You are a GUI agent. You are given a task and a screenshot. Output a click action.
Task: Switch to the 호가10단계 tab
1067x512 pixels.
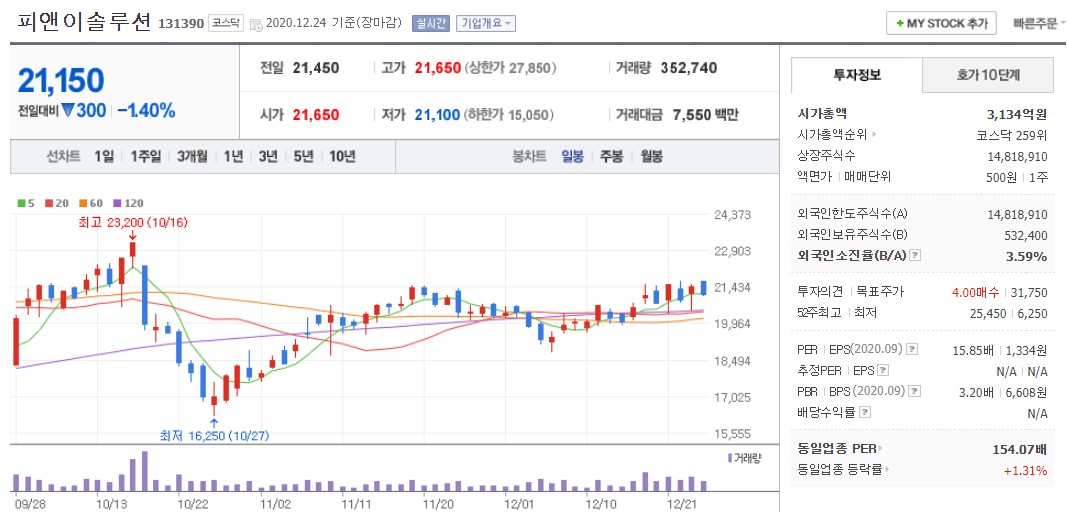(988, 75)
